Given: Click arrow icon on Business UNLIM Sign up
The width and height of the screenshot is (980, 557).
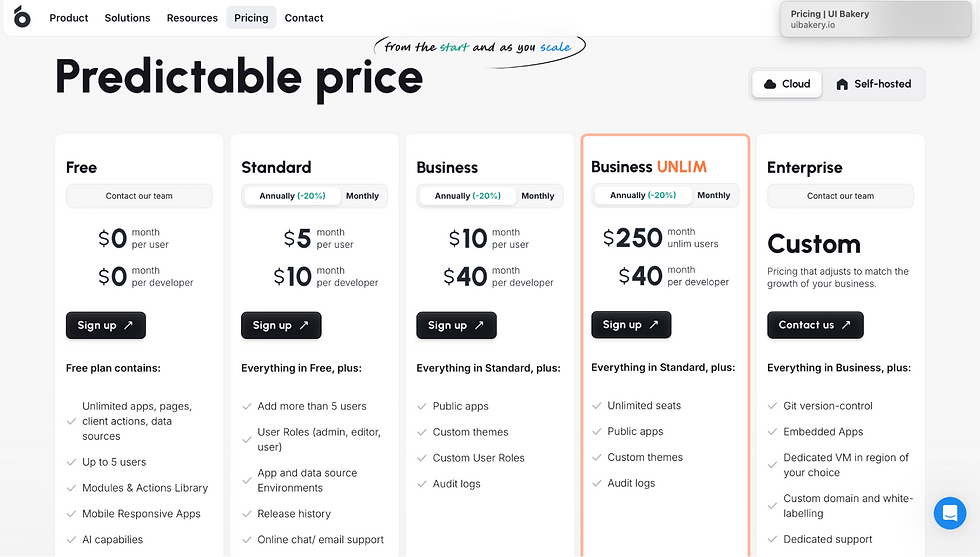Looking at the screenshot, I should [x=654, y=324].
